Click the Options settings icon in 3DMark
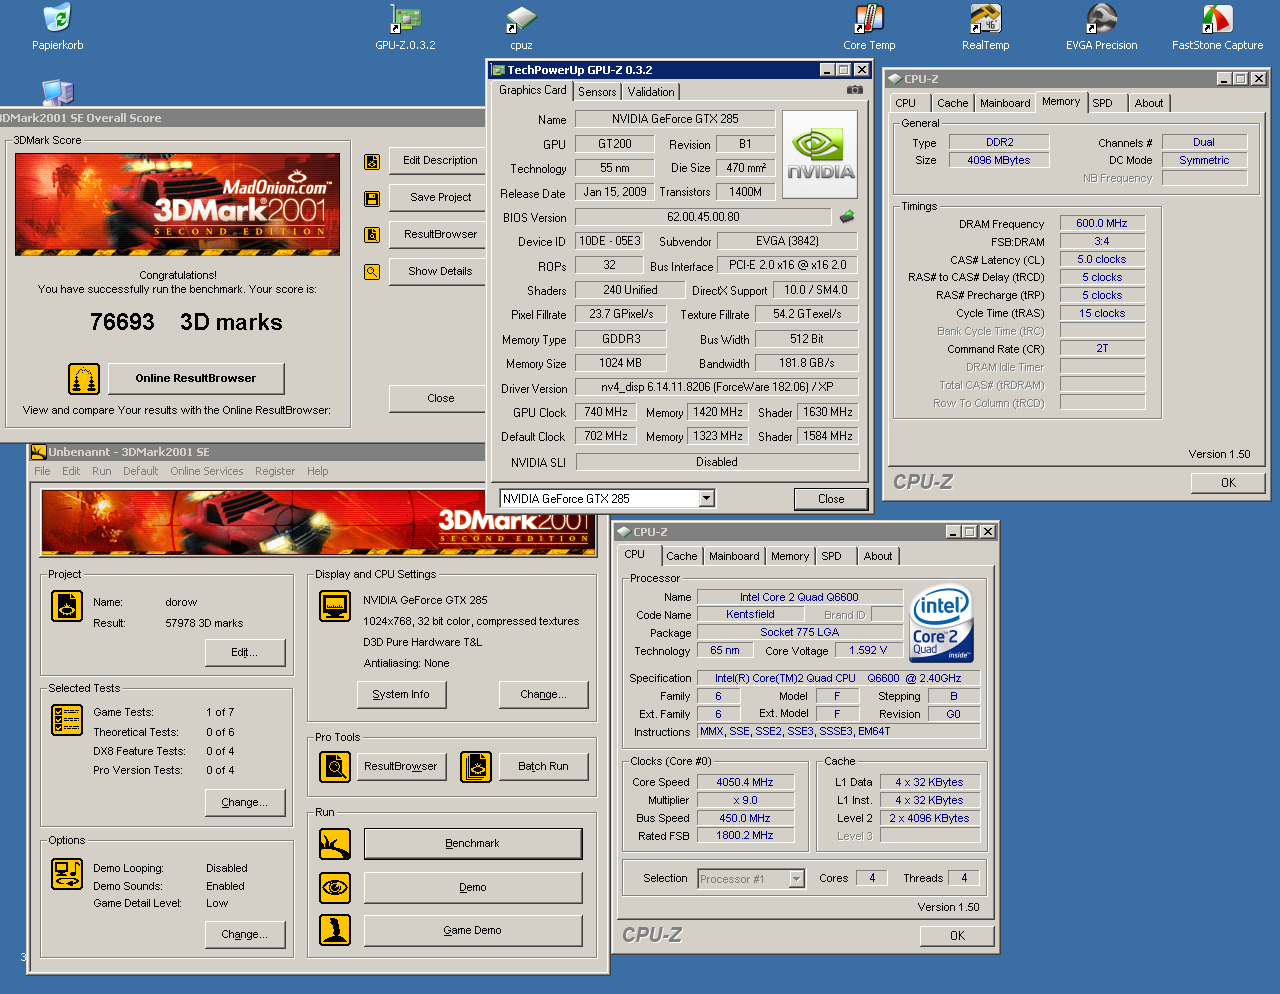The image size is (1280, 994). [67, 874]
